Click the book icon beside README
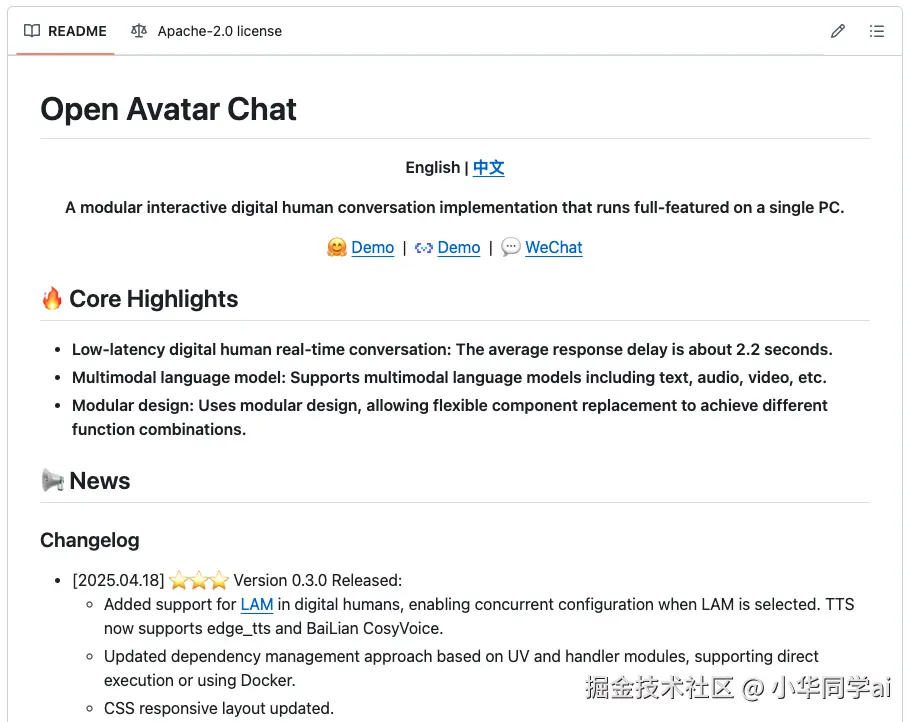This screenshot has width=912, height=722. 32,31
